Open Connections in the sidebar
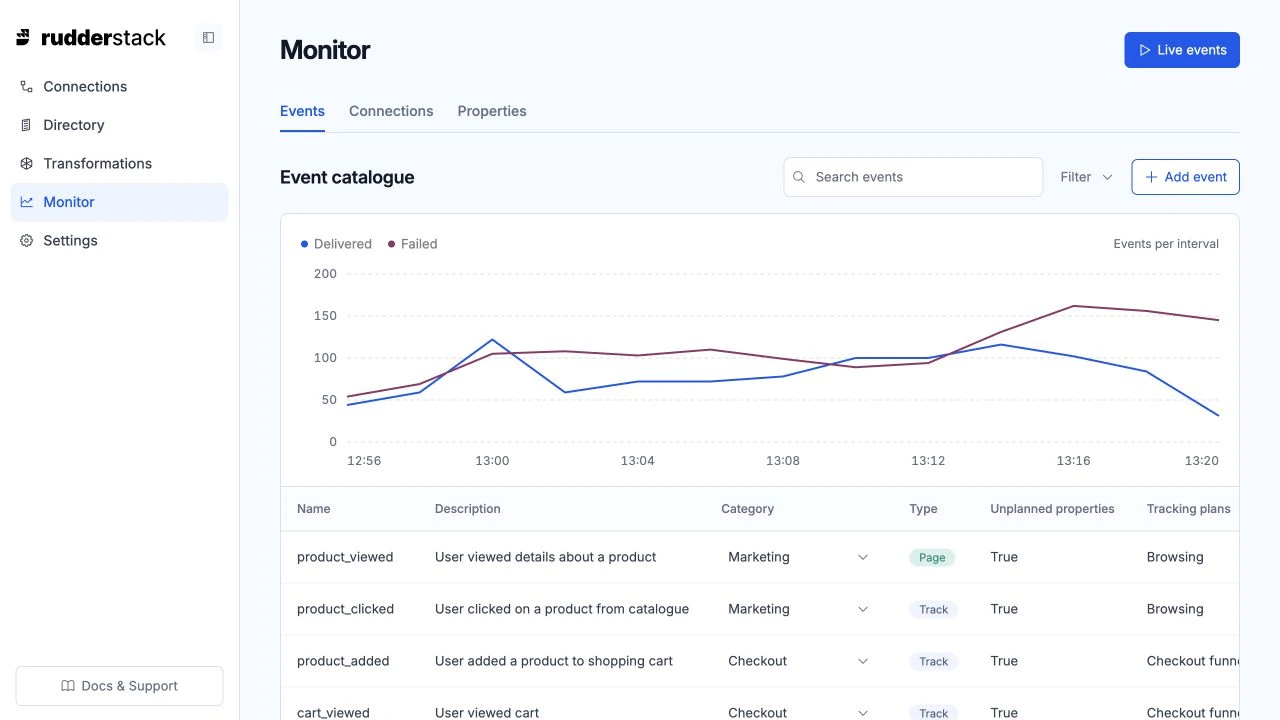Screen dimensions: 1280x720 coord(119,87)
